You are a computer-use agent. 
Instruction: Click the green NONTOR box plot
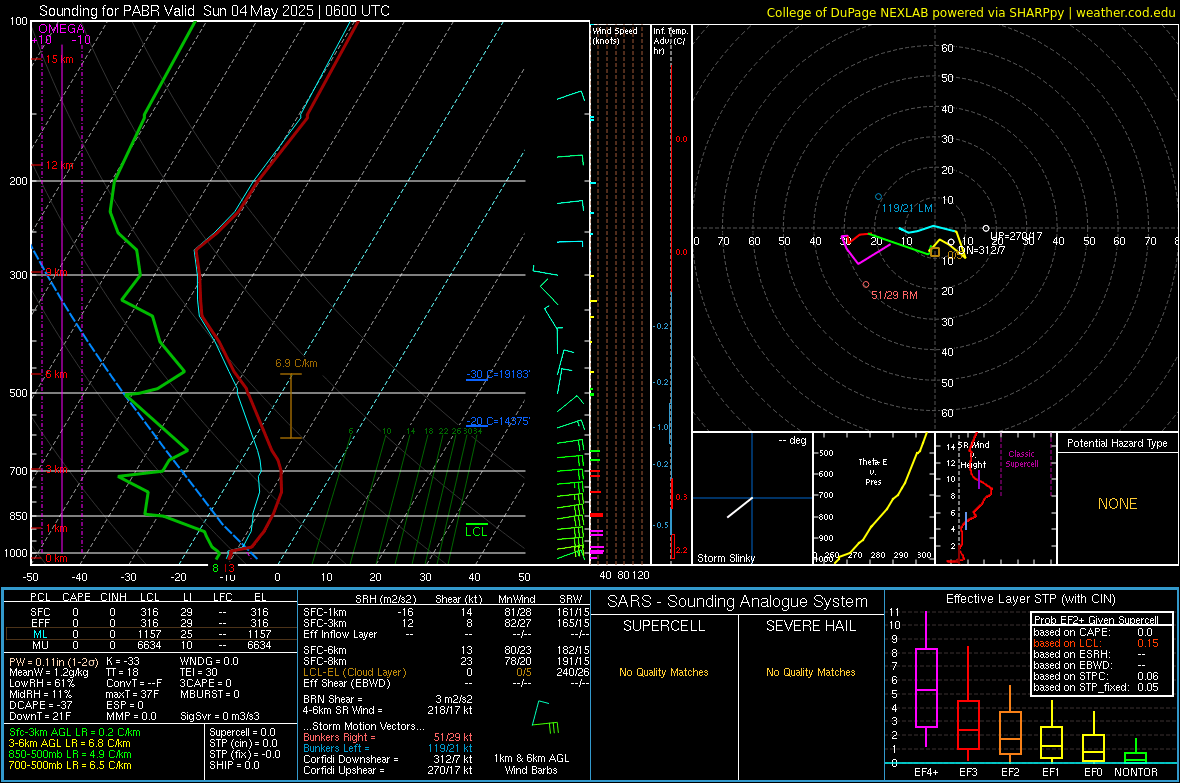(x=1136, y=753)
